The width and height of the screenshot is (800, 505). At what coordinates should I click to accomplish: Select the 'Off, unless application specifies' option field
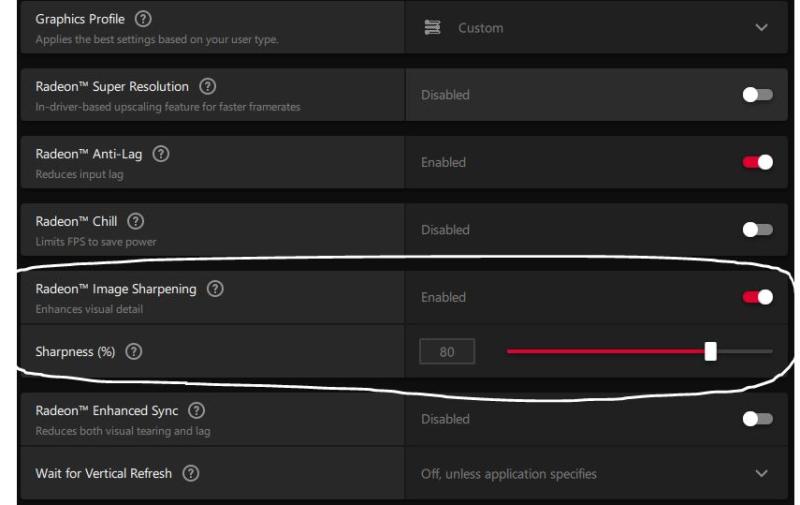coord(508,474)
